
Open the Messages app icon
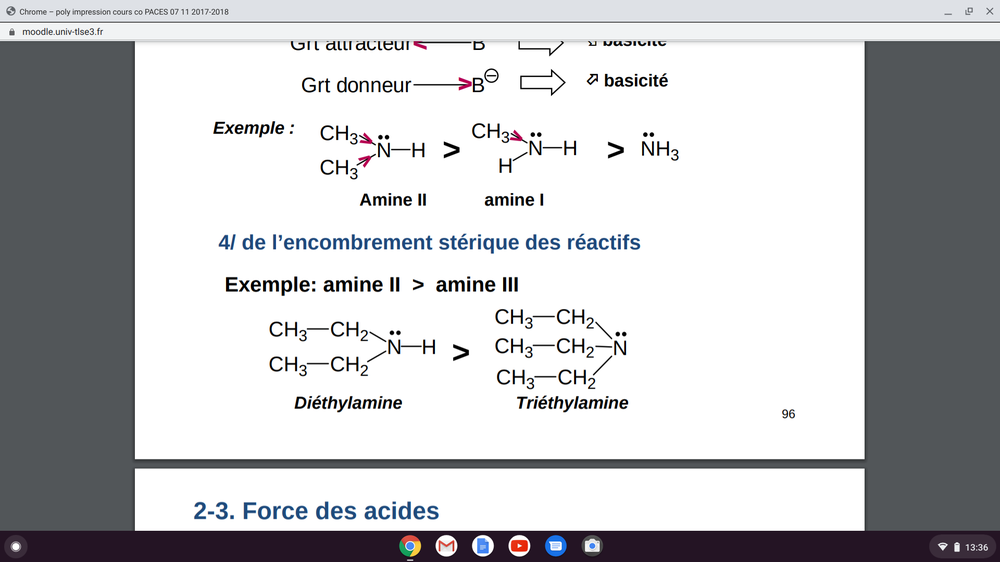[556, 546]
